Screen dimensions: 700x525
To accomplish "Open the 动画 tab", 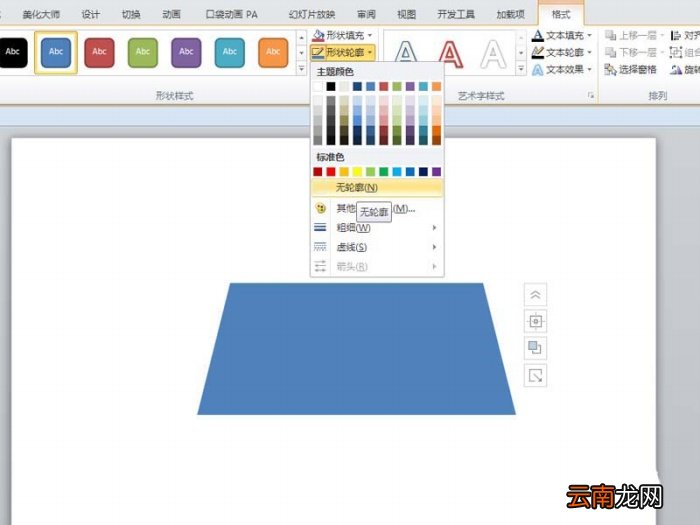I will (x=171, y=14).
